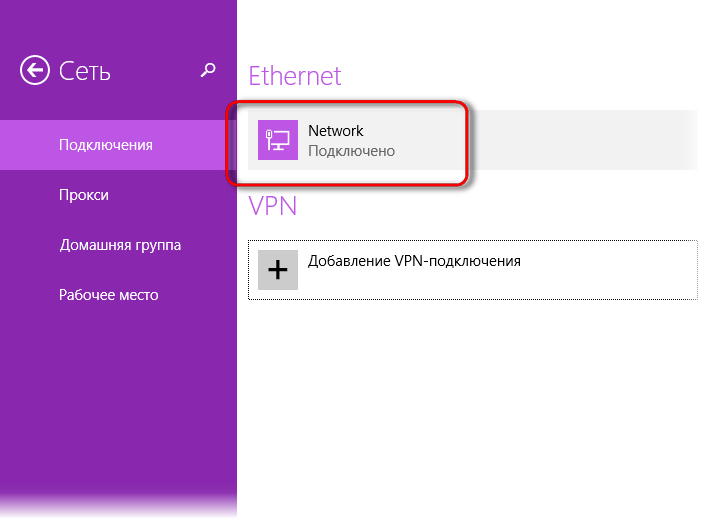Open search with the magnifier icon
This screenshot has width=708, height=519.
pyautogui.click(x=208, y=70)
